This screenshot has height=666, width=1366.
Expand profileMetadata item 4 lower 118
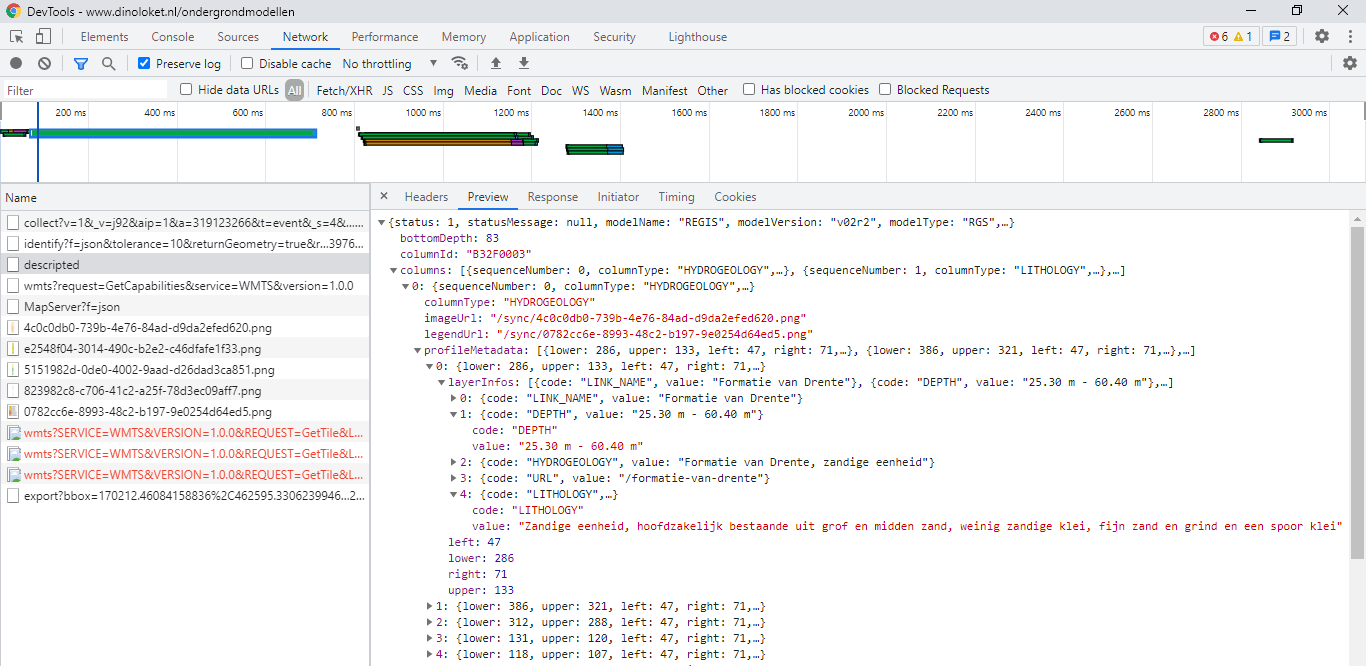(x=430, y=654)
